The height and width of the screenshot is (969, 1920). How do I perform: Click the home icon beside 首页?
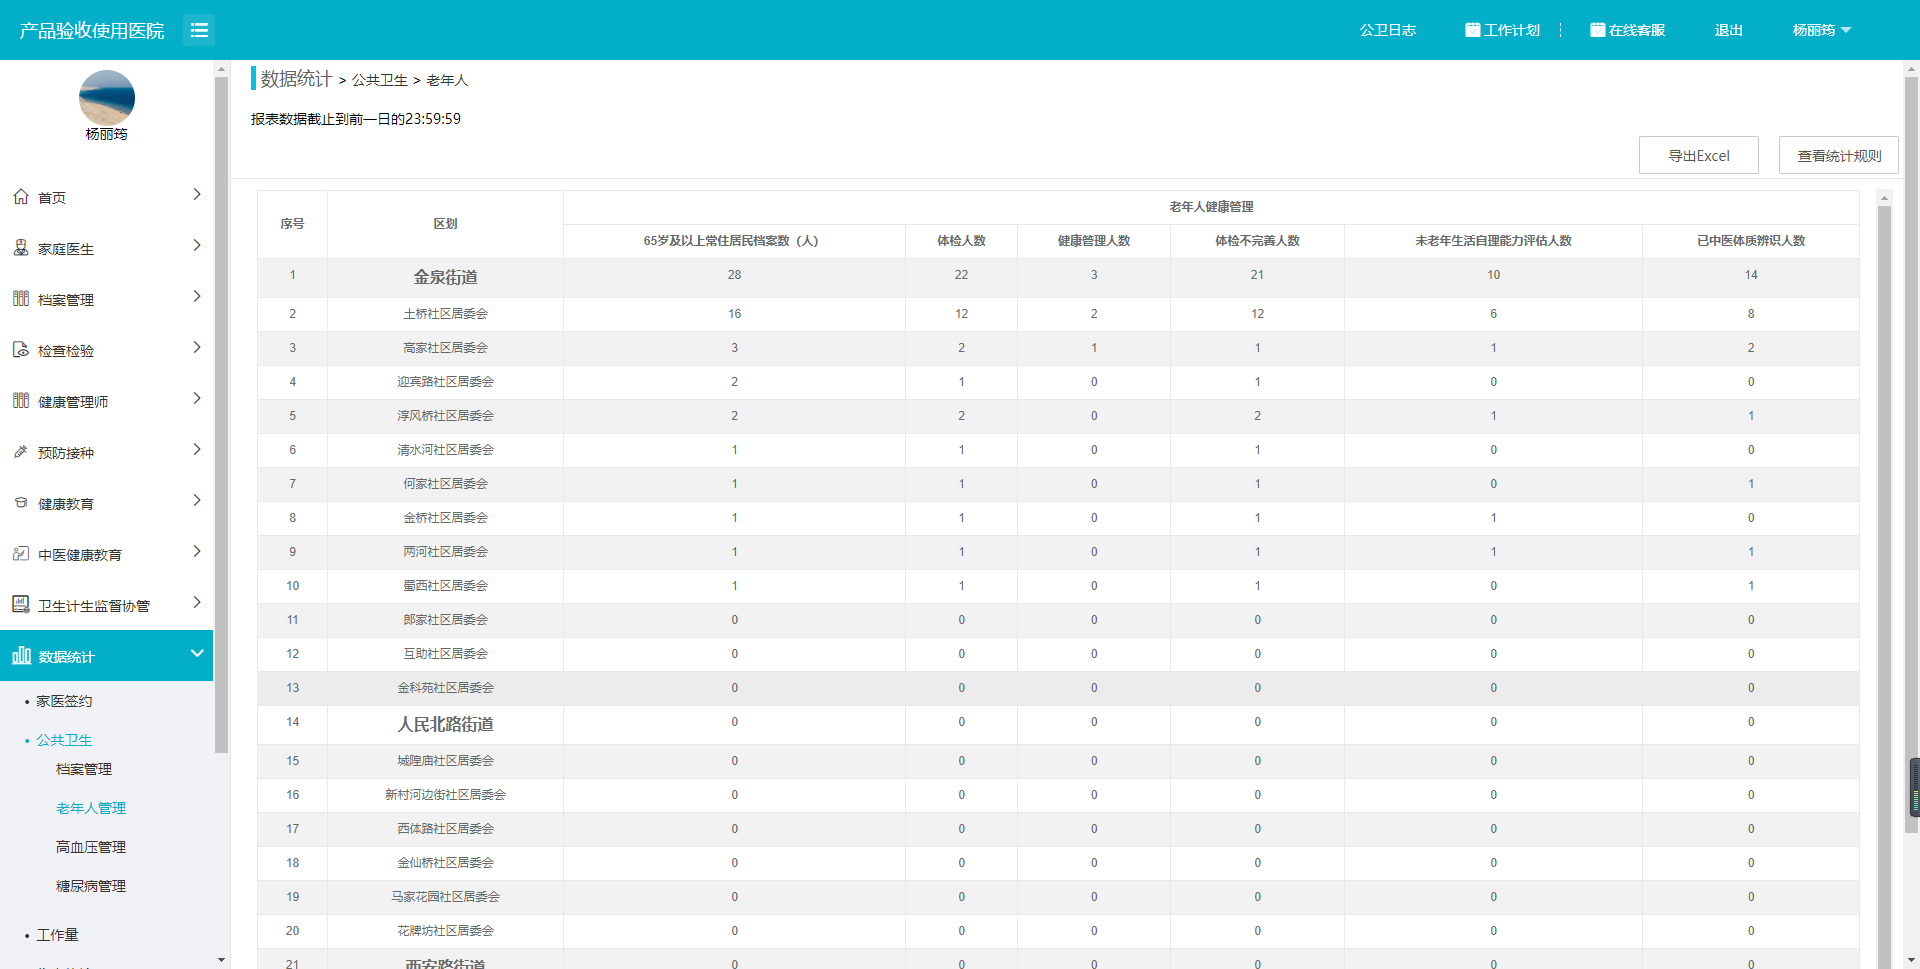pyautogui.click(x=21, y=197)
